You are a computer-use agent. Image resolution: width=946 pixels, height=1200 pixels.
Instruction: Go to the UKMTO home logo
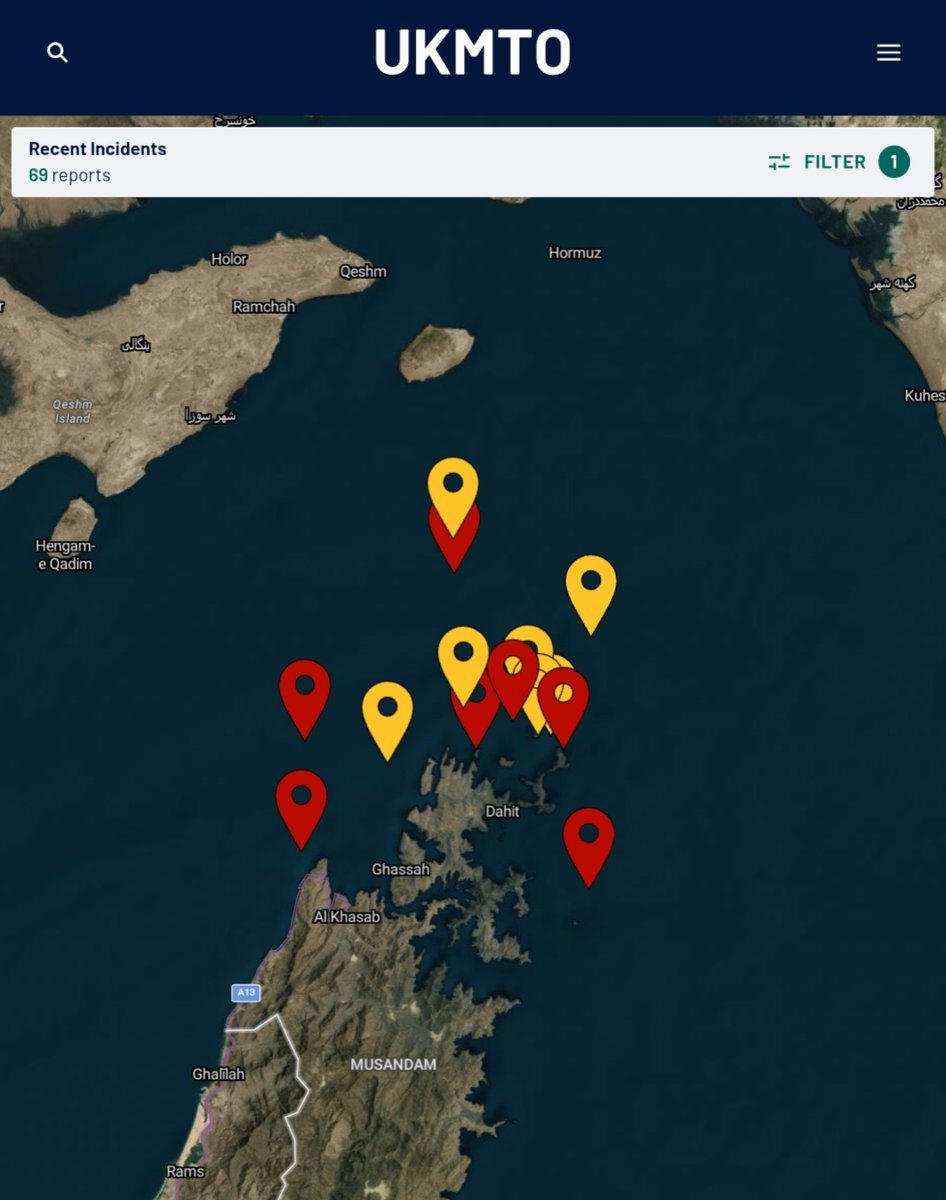pyautogui.click(x=472, y=52)
